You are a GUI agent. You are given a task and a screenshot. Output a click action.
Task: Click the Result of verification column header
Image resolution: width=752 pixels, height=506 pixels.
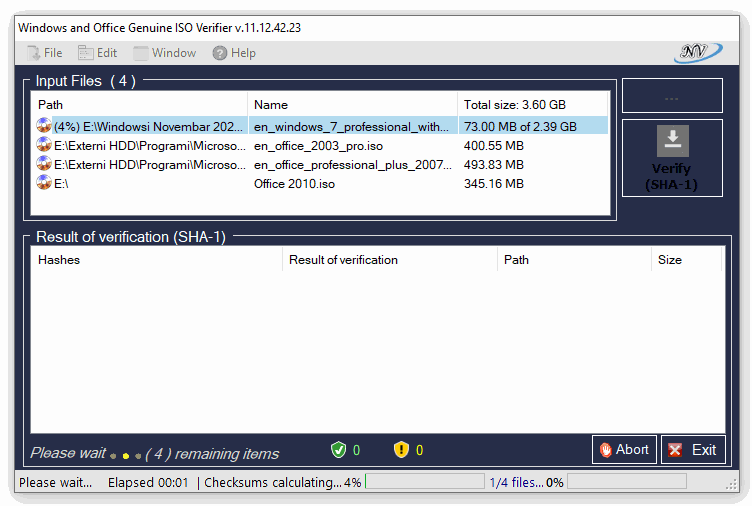(389, 259)
